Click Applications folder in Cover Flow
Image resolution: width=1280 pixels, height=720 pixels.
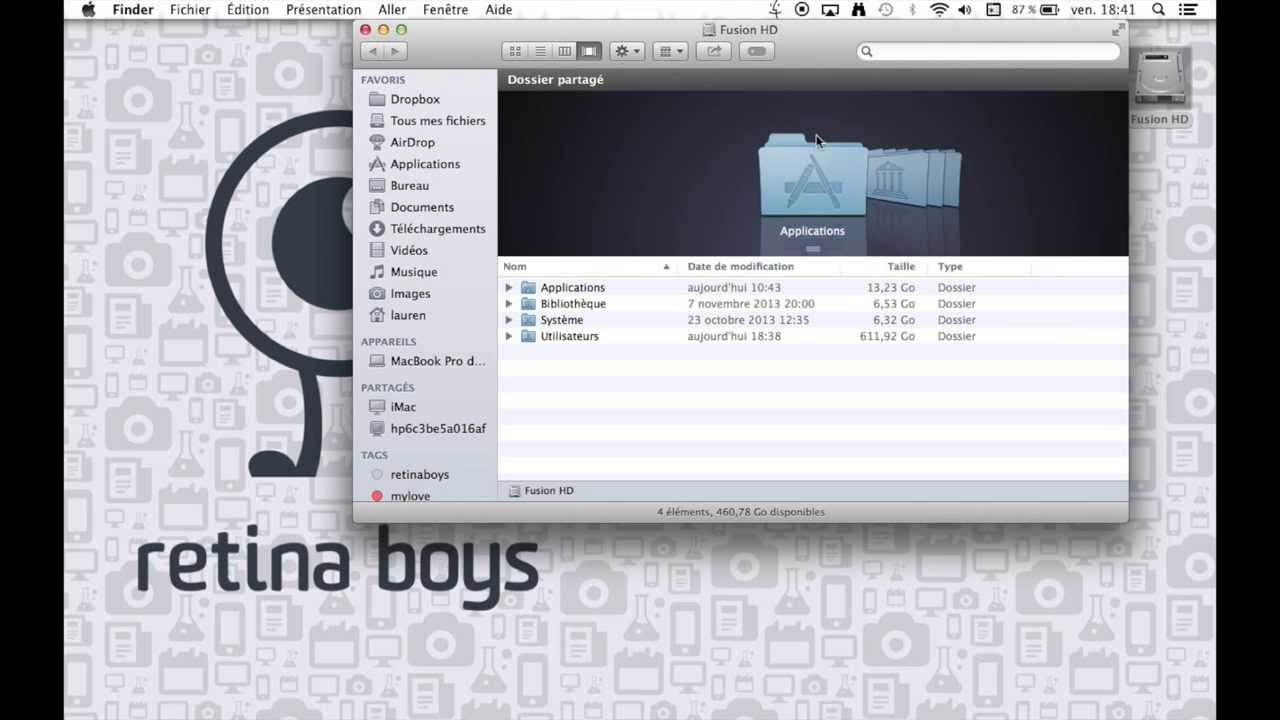812,177
